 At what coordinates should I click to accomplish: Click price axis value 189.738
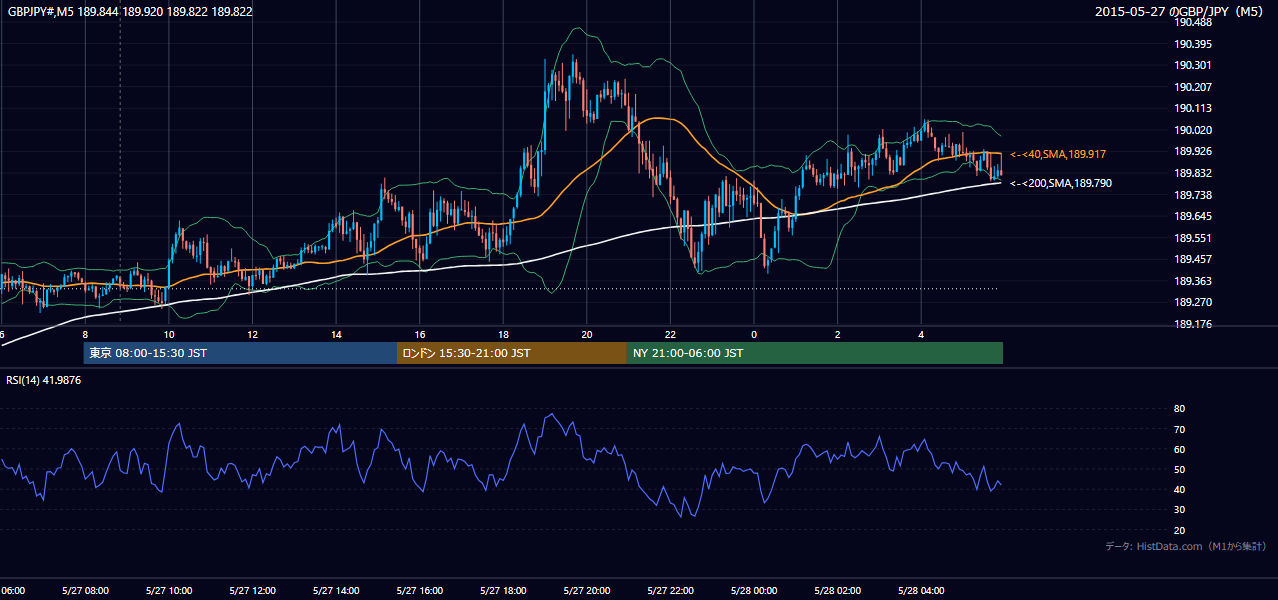(1193, 195)
